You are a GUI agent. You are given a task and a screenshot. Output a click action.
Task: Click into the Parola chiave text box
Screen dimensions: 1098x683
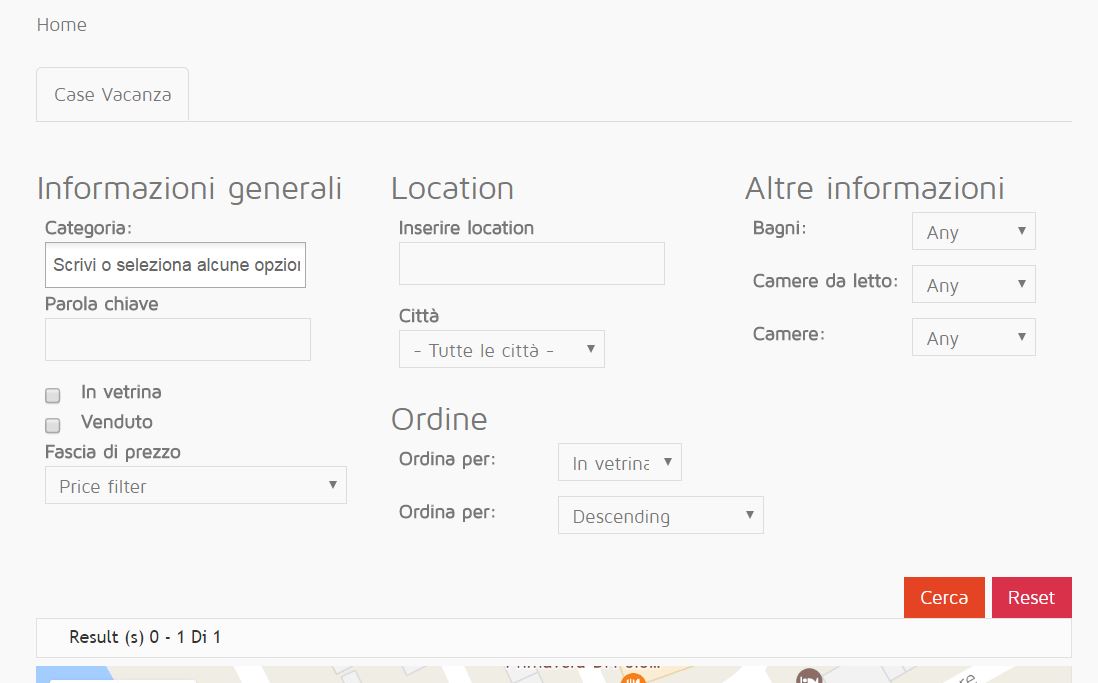click(x=178, y=340)
